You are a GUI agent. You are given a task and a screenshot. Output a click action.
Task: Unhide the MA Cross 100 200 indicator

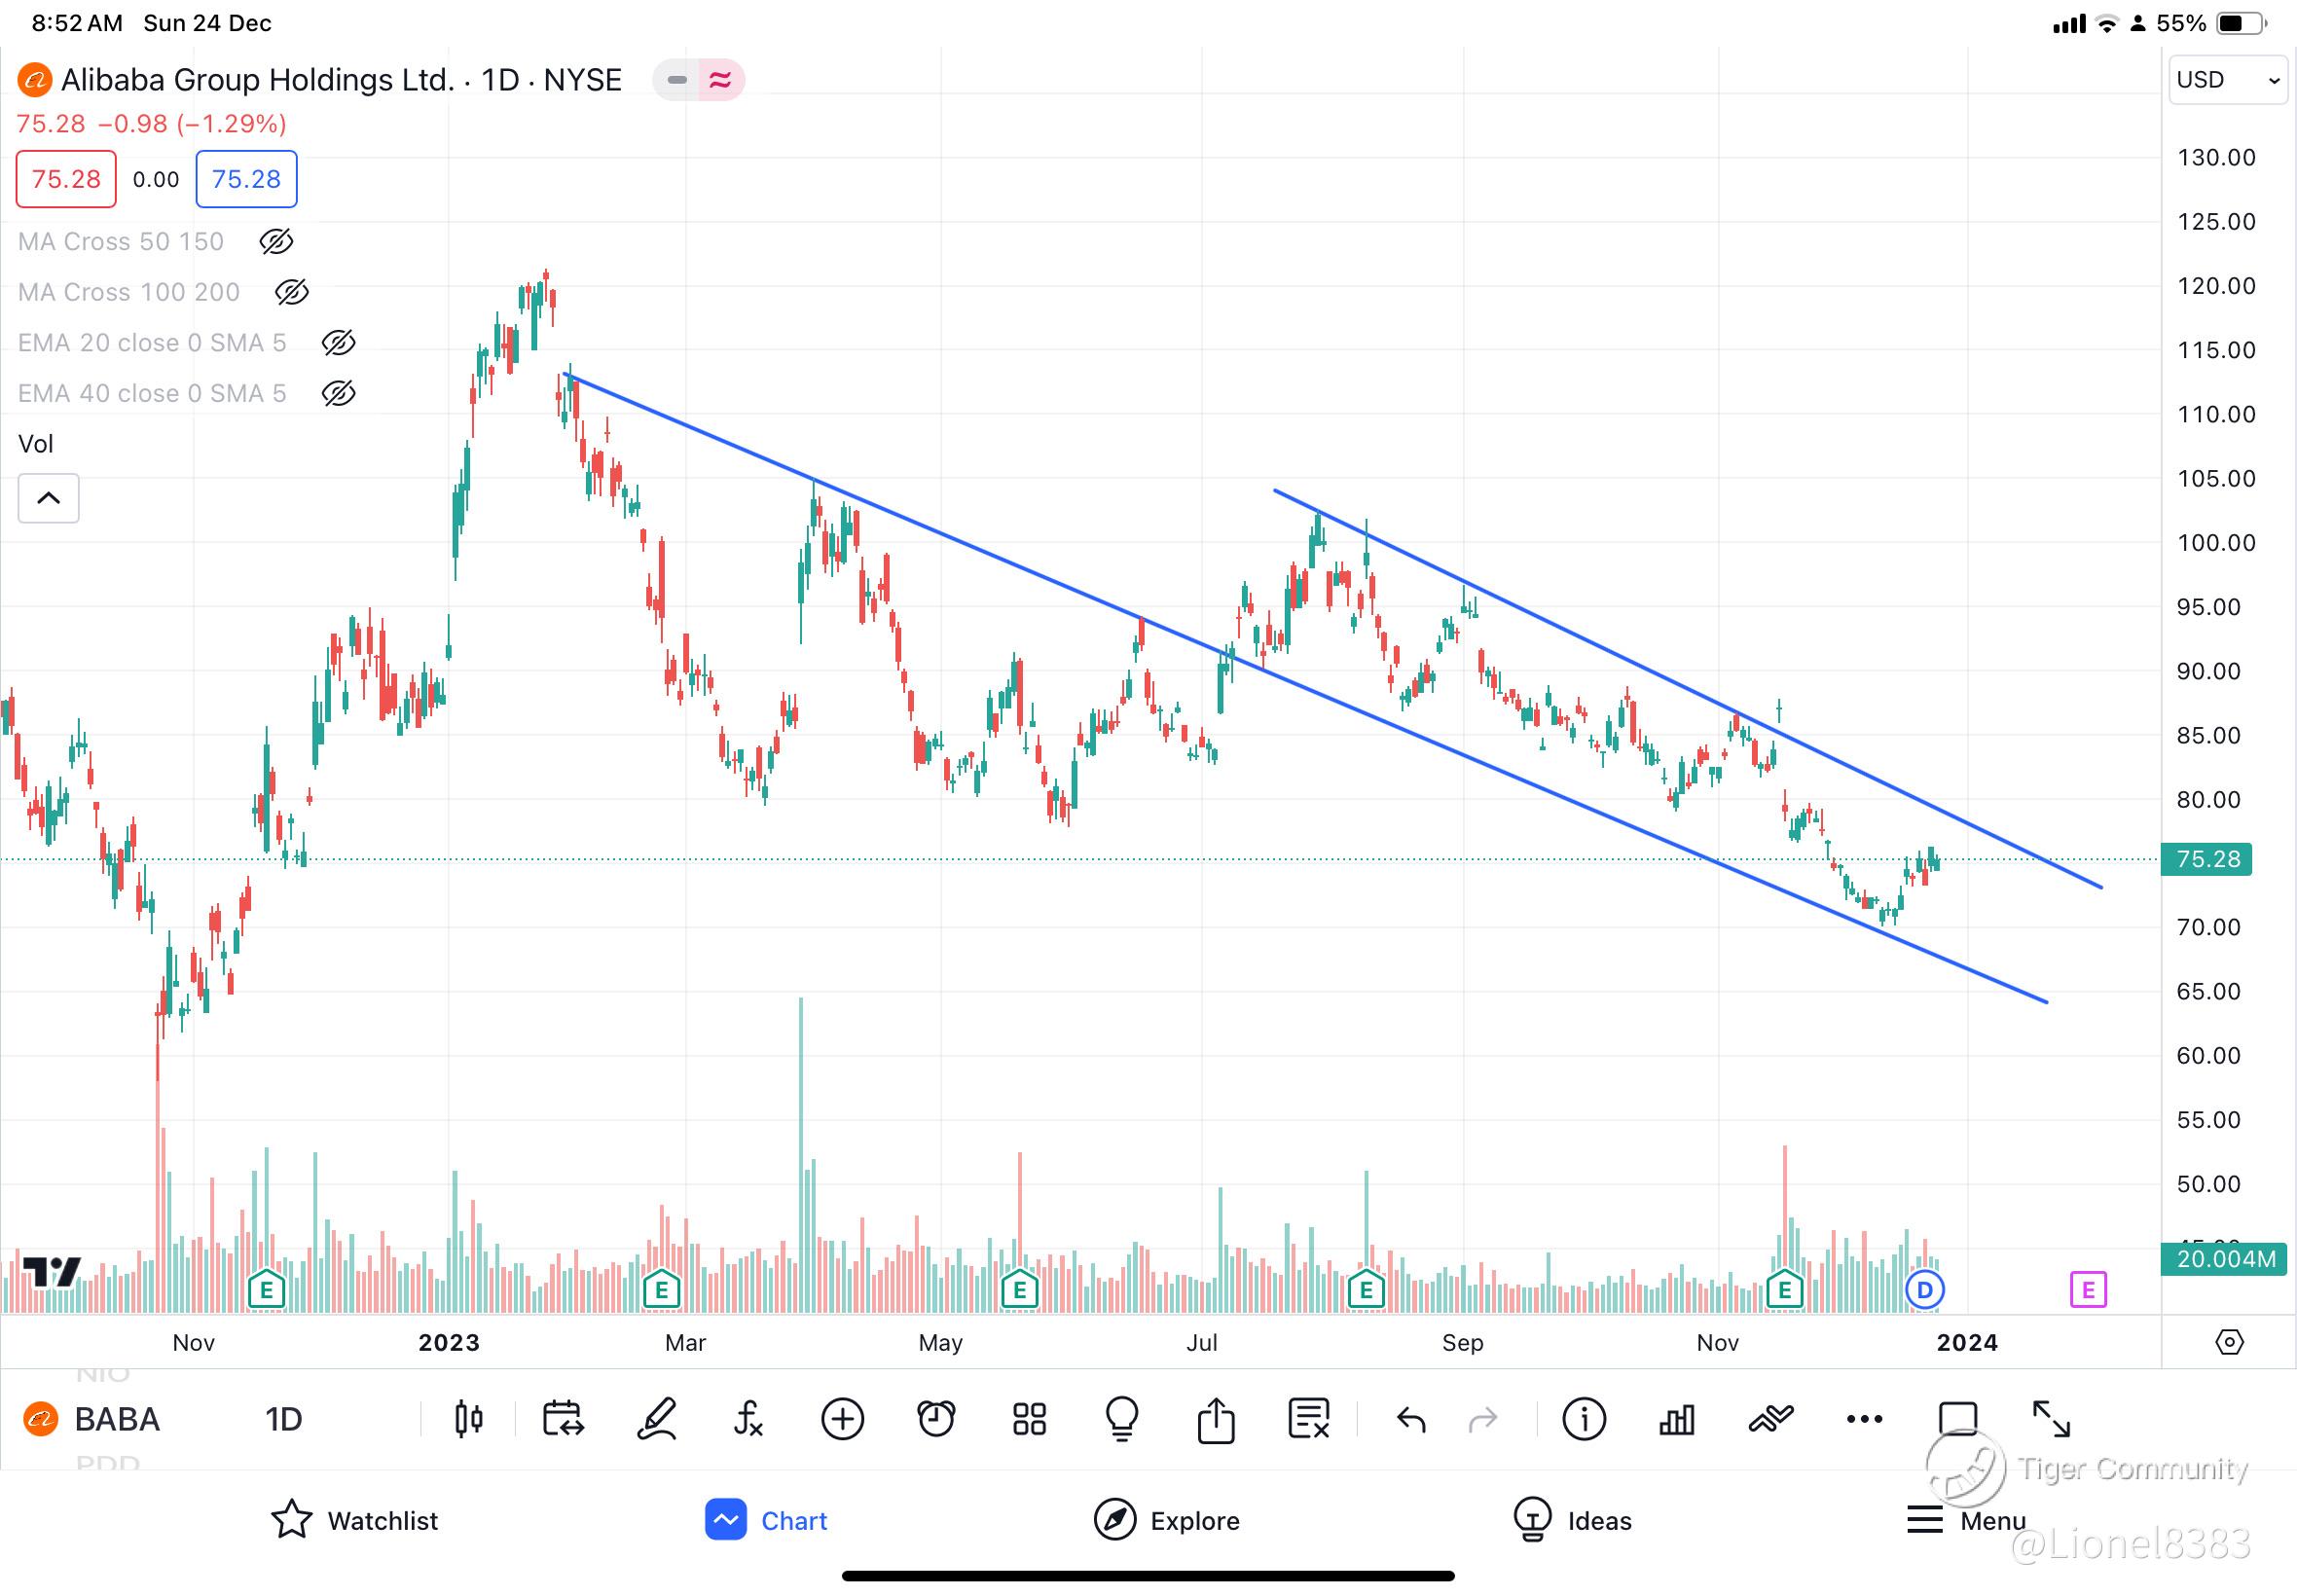(x=291, y=292)
